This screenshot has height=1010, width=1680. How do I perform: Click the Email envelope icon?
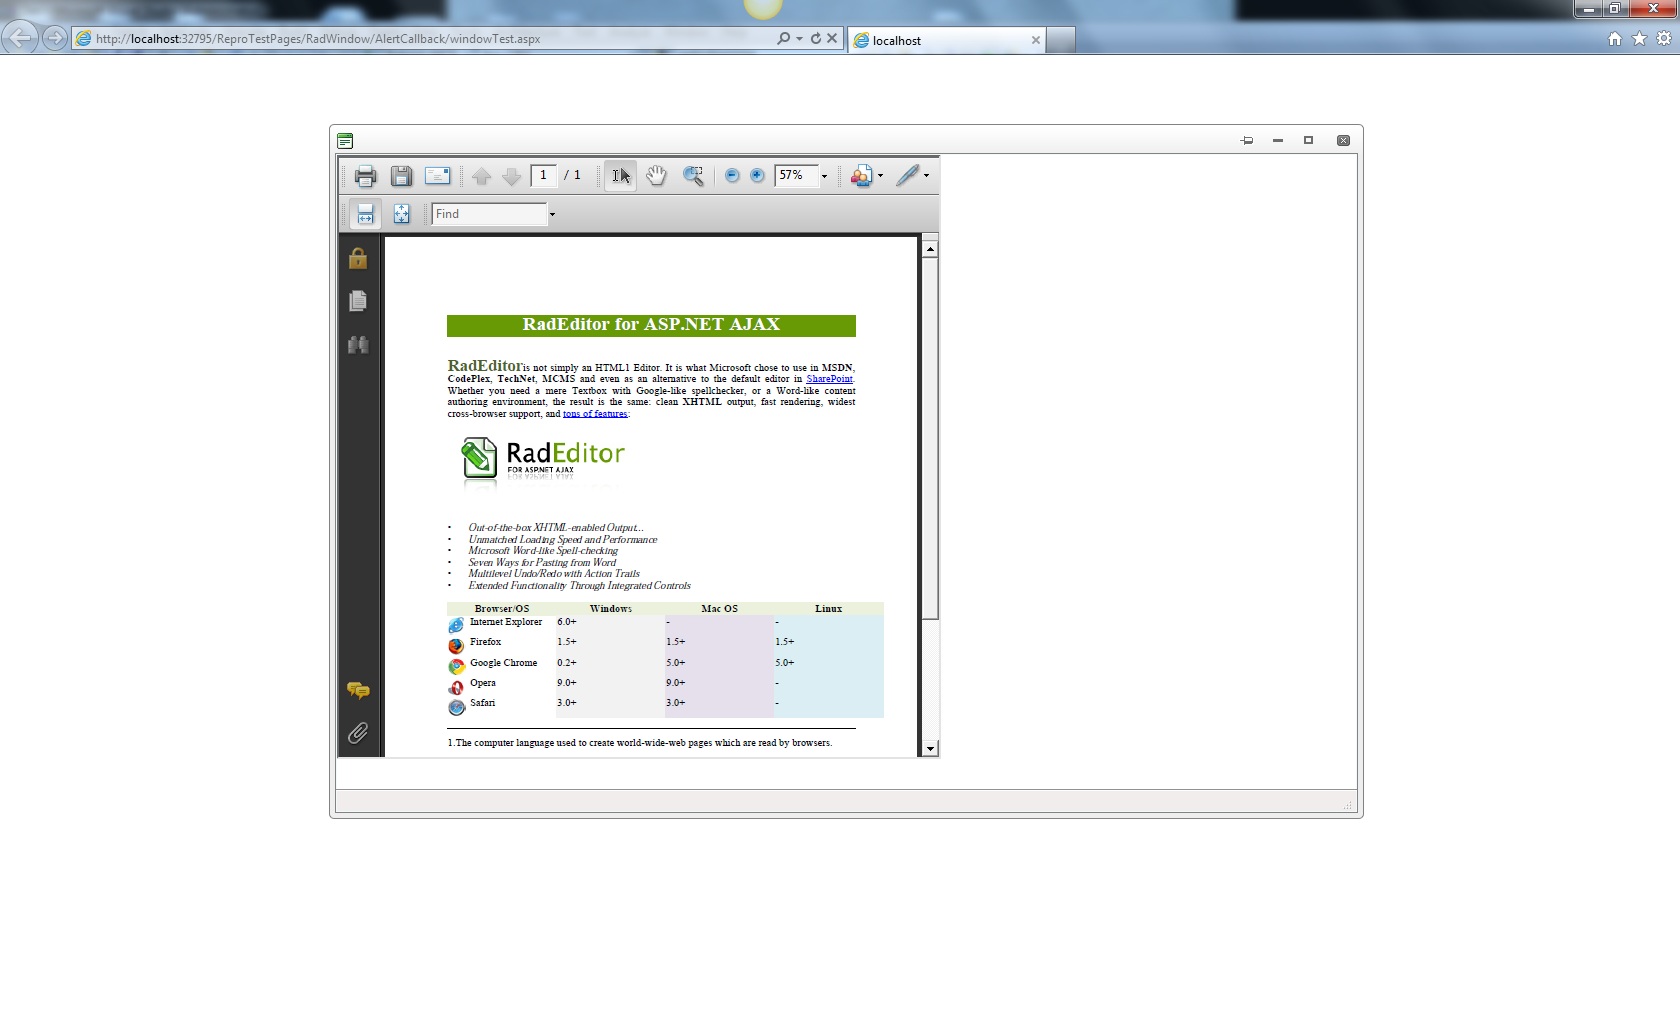coord(437,176)
